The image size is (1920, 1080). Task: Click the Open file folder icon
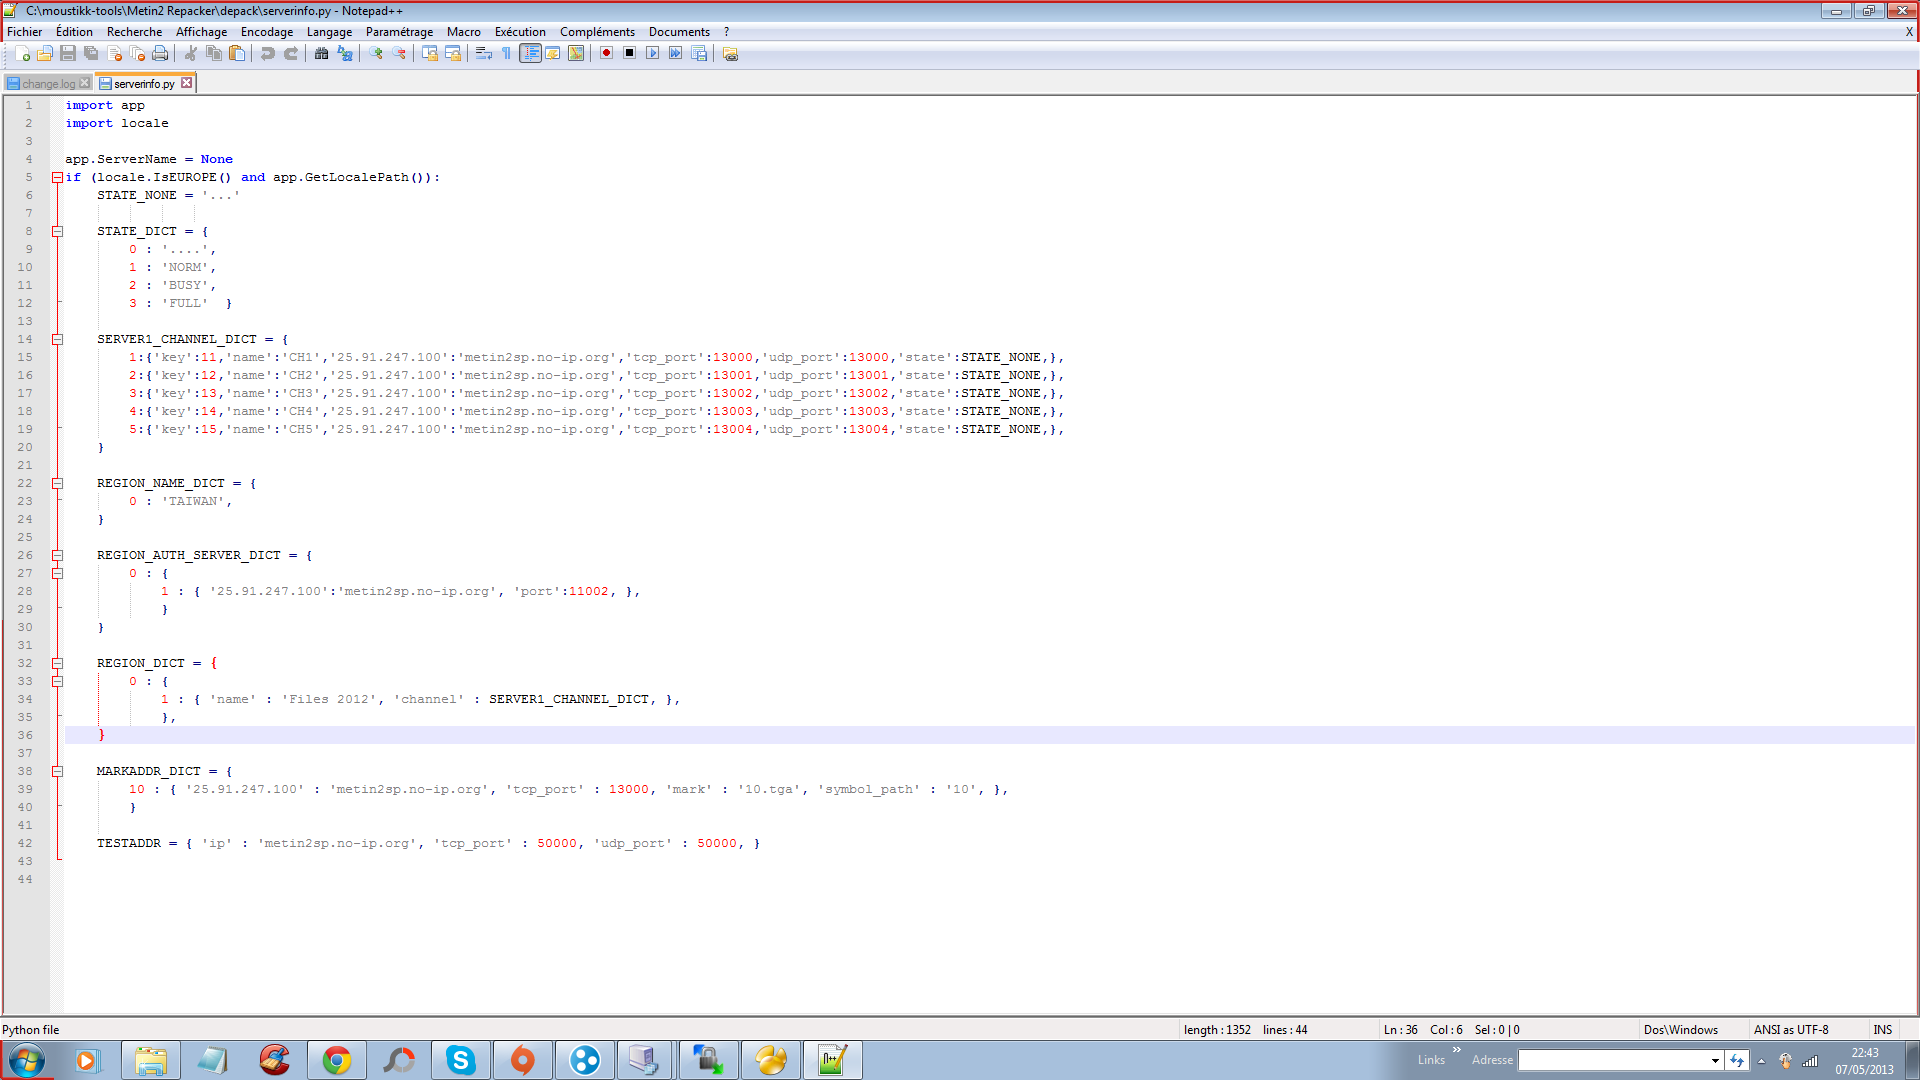[45, 54]
